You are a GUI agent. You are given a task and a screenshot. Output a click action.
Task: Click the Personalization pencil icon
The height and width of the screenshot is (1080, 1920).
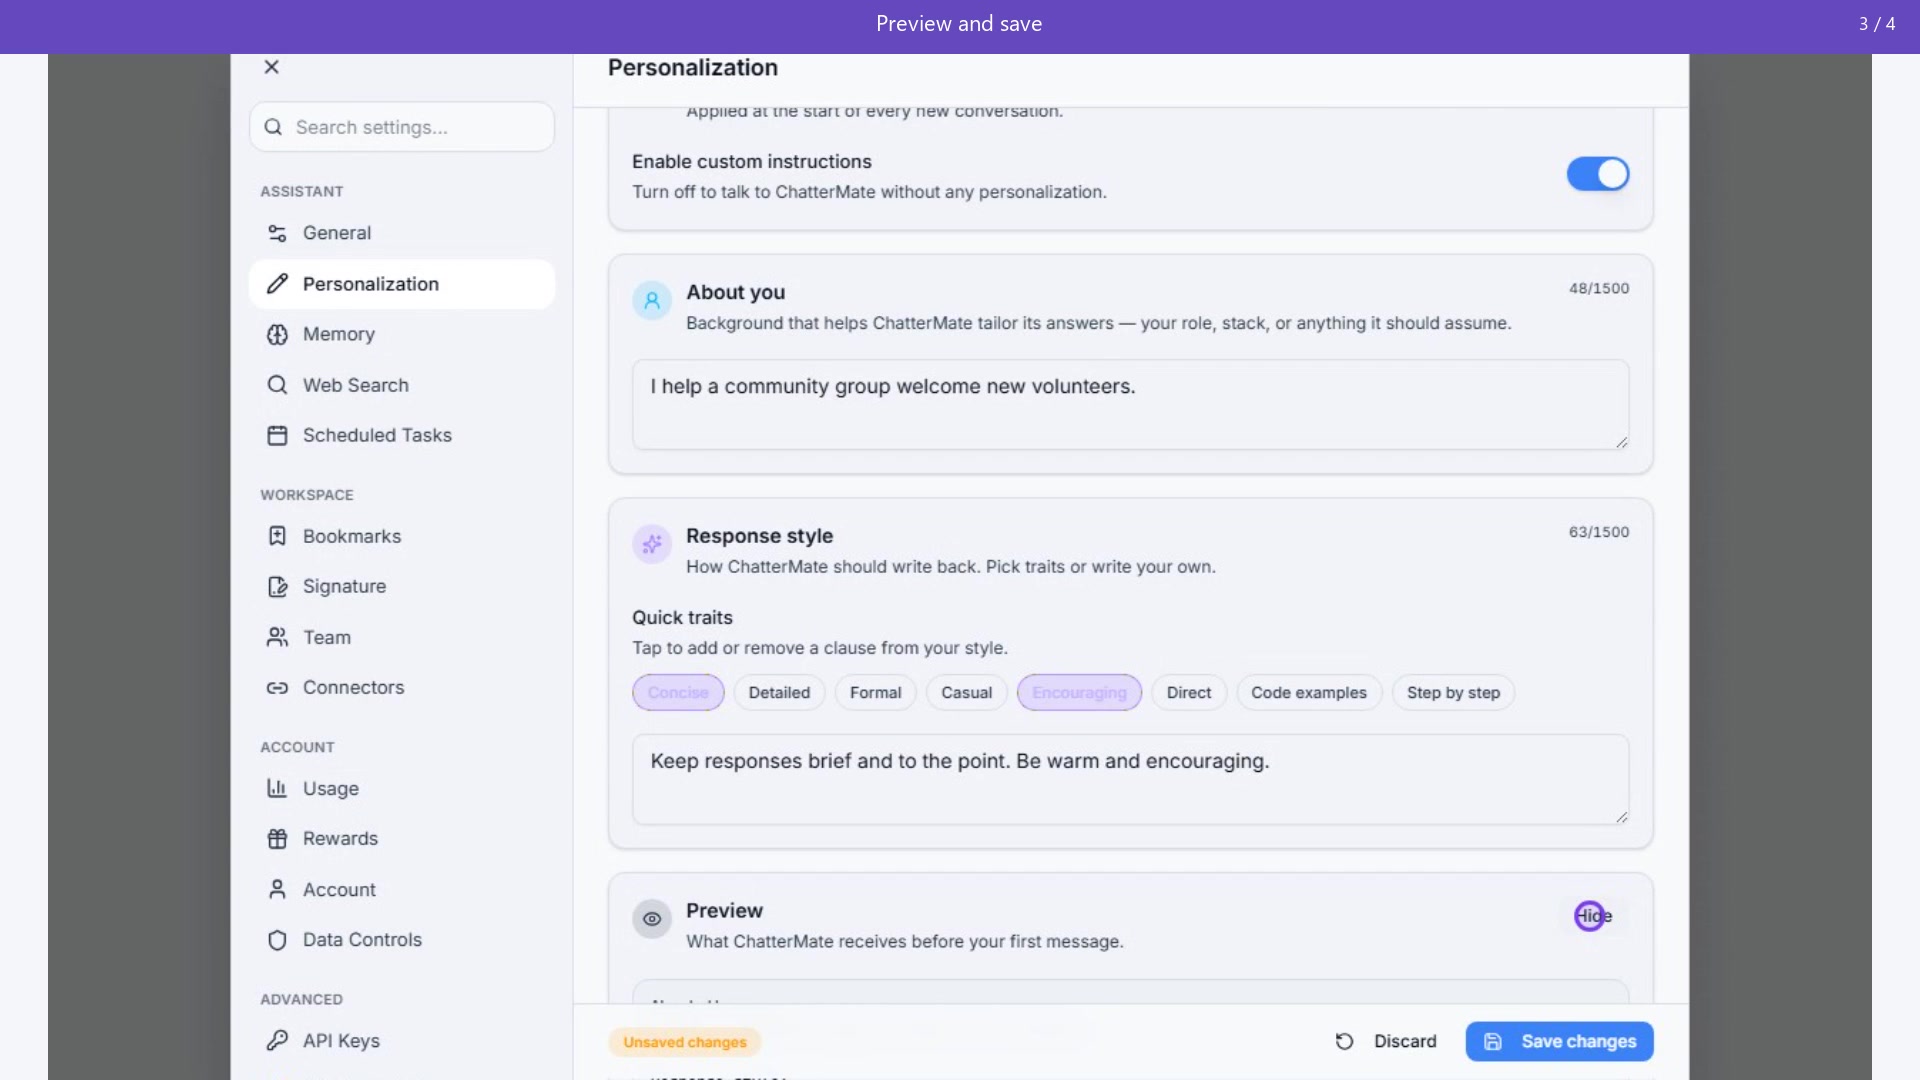(x=277, y=284)
